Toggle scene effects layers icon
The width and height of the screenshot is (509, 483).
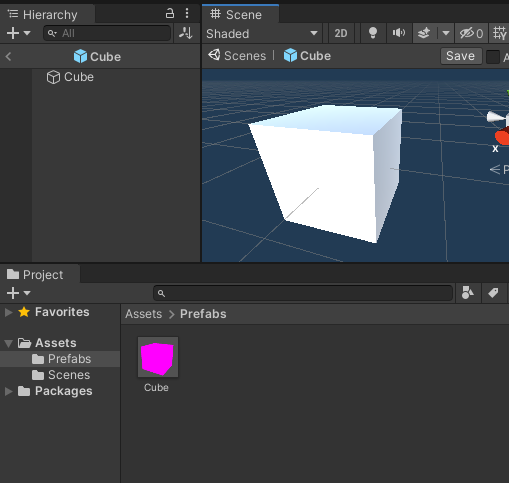click(424, 33)
